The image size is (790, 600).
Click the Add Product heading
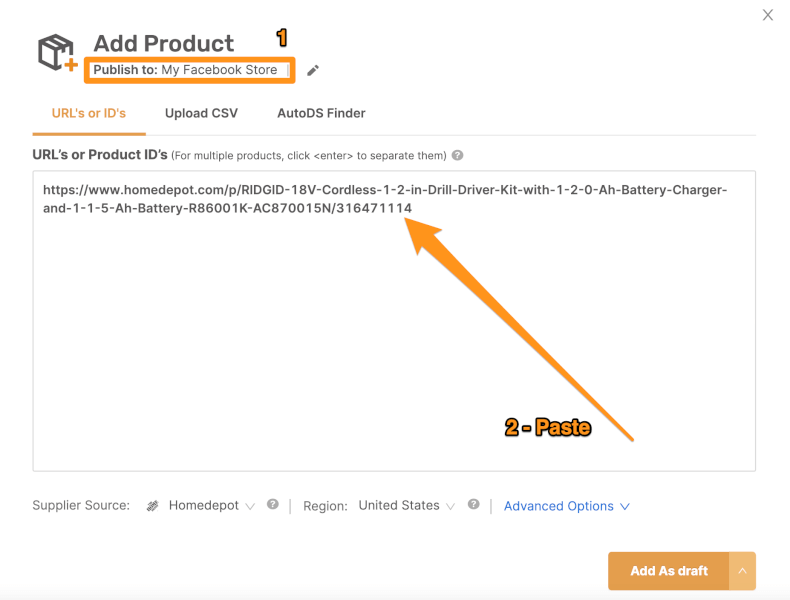click(x=164, y=43)
